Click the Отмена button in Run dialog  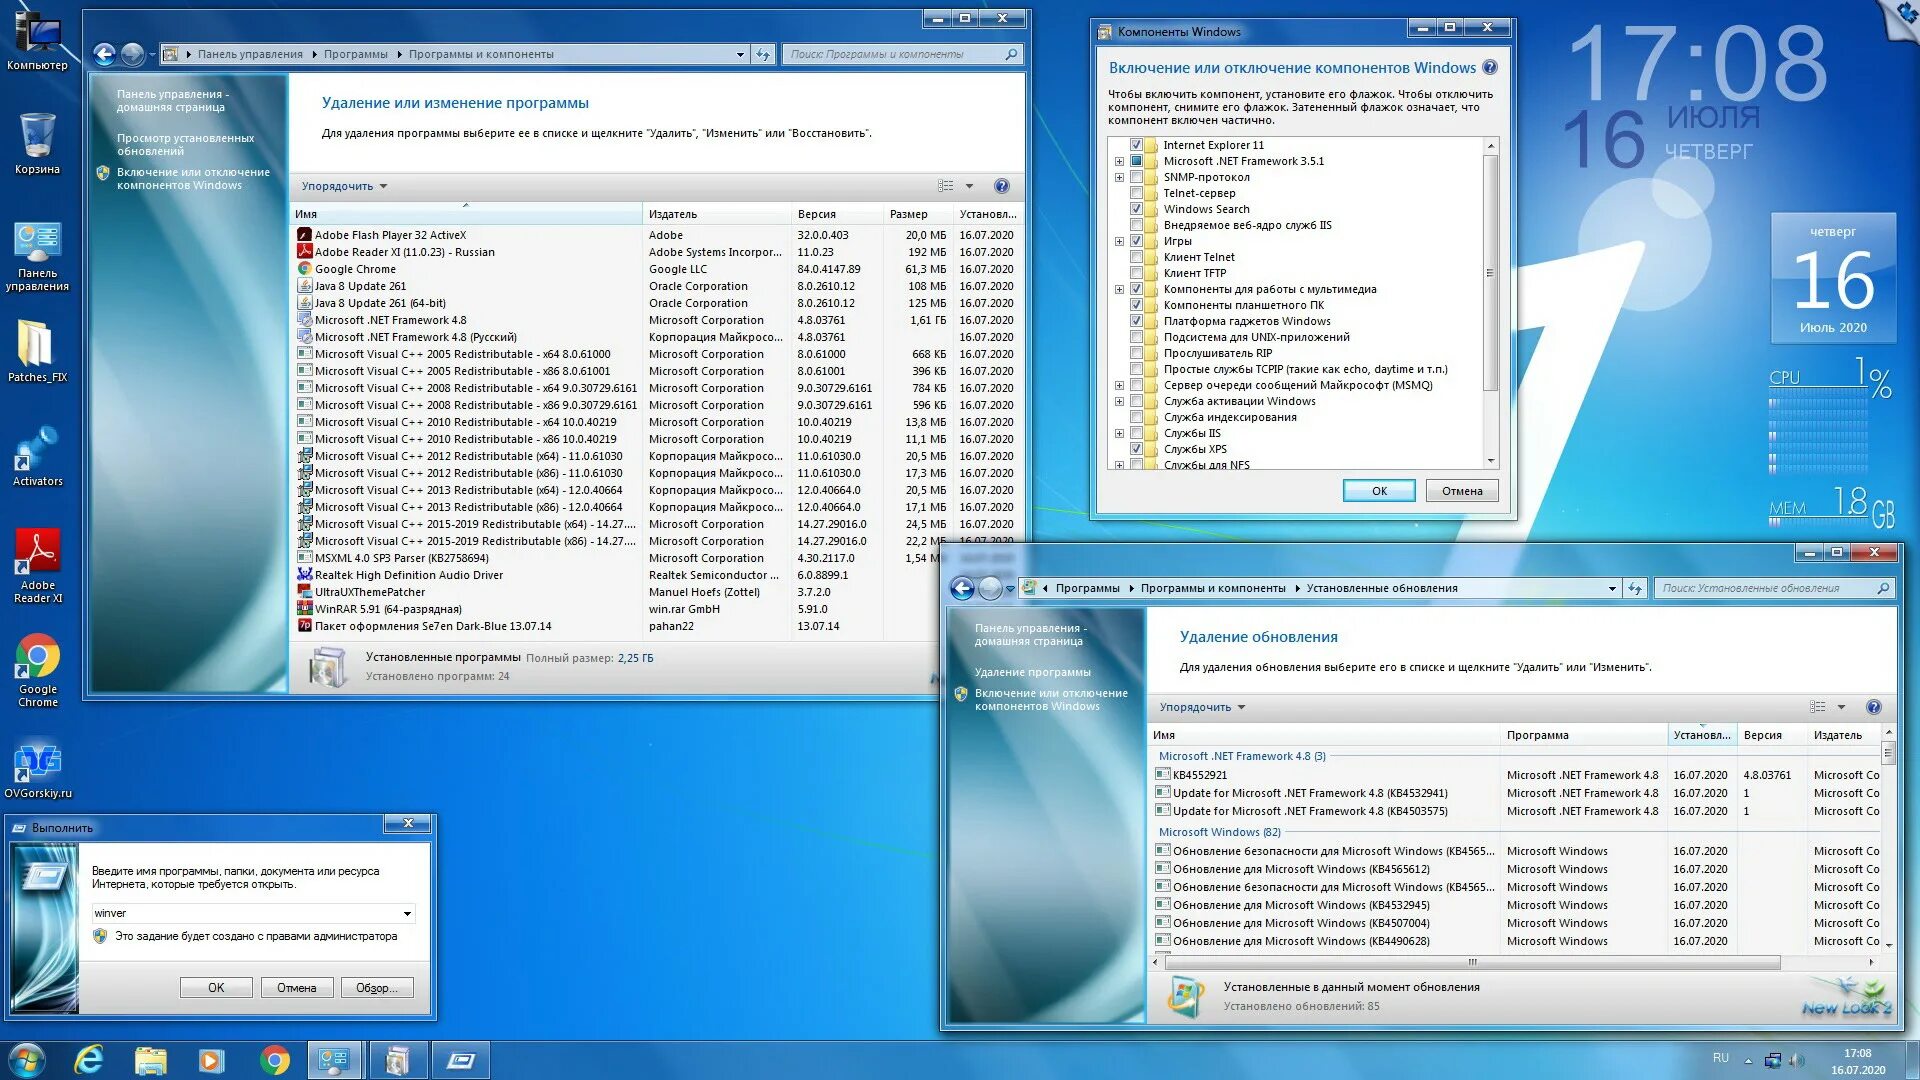click(x=295, y=986)
